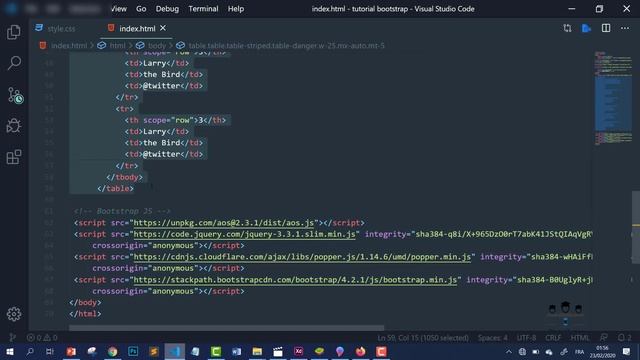
Task: Switch to the style.css tab
Action: tap(61, 29)
